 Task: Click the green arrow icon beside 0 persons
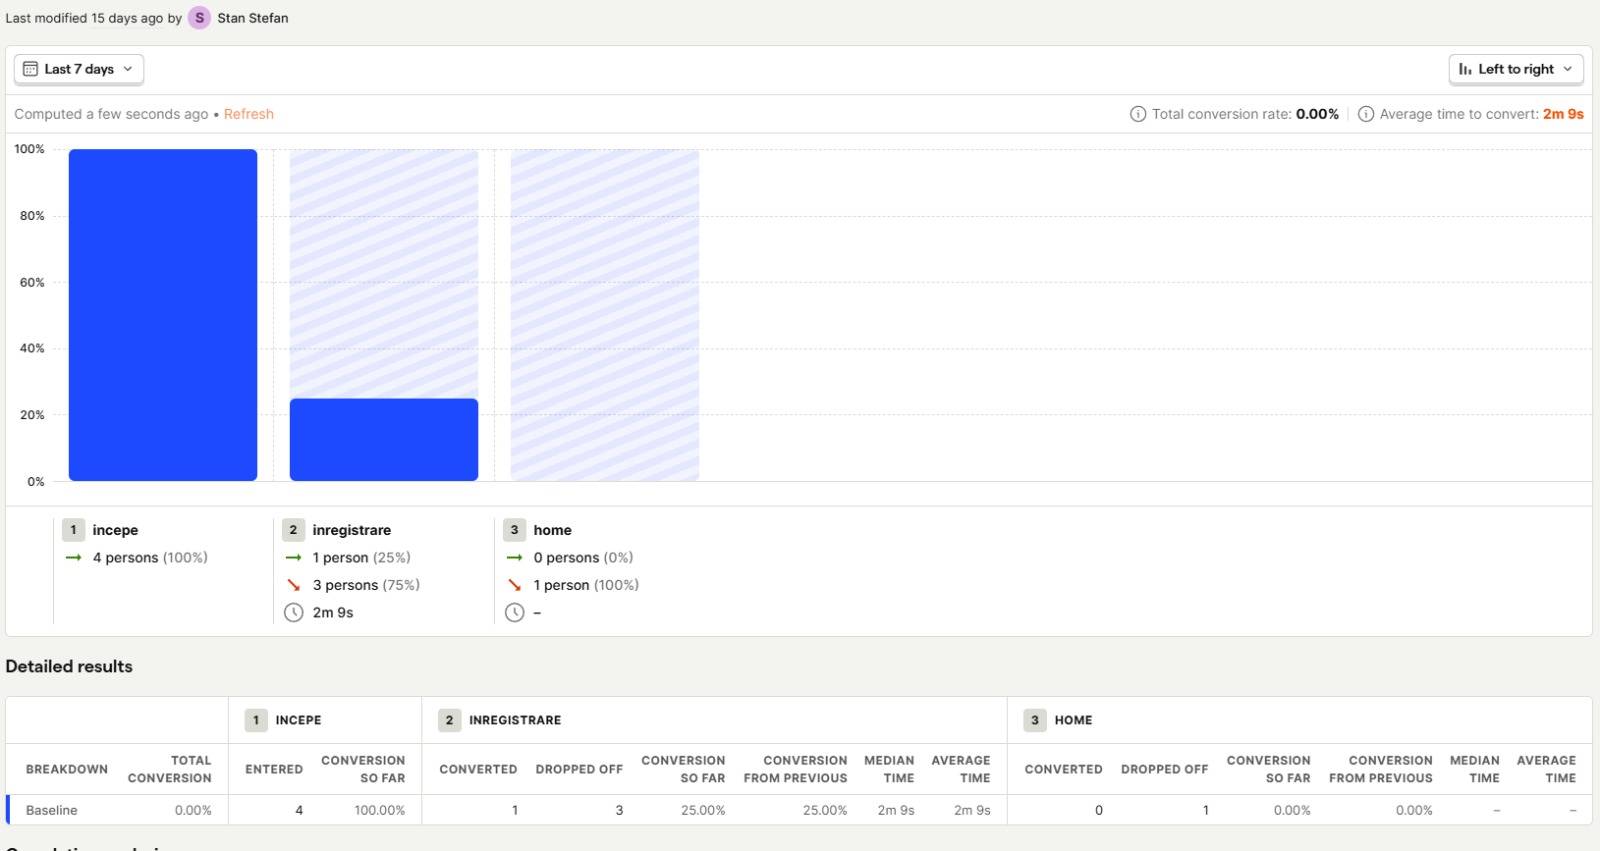(x=514, y=558)
